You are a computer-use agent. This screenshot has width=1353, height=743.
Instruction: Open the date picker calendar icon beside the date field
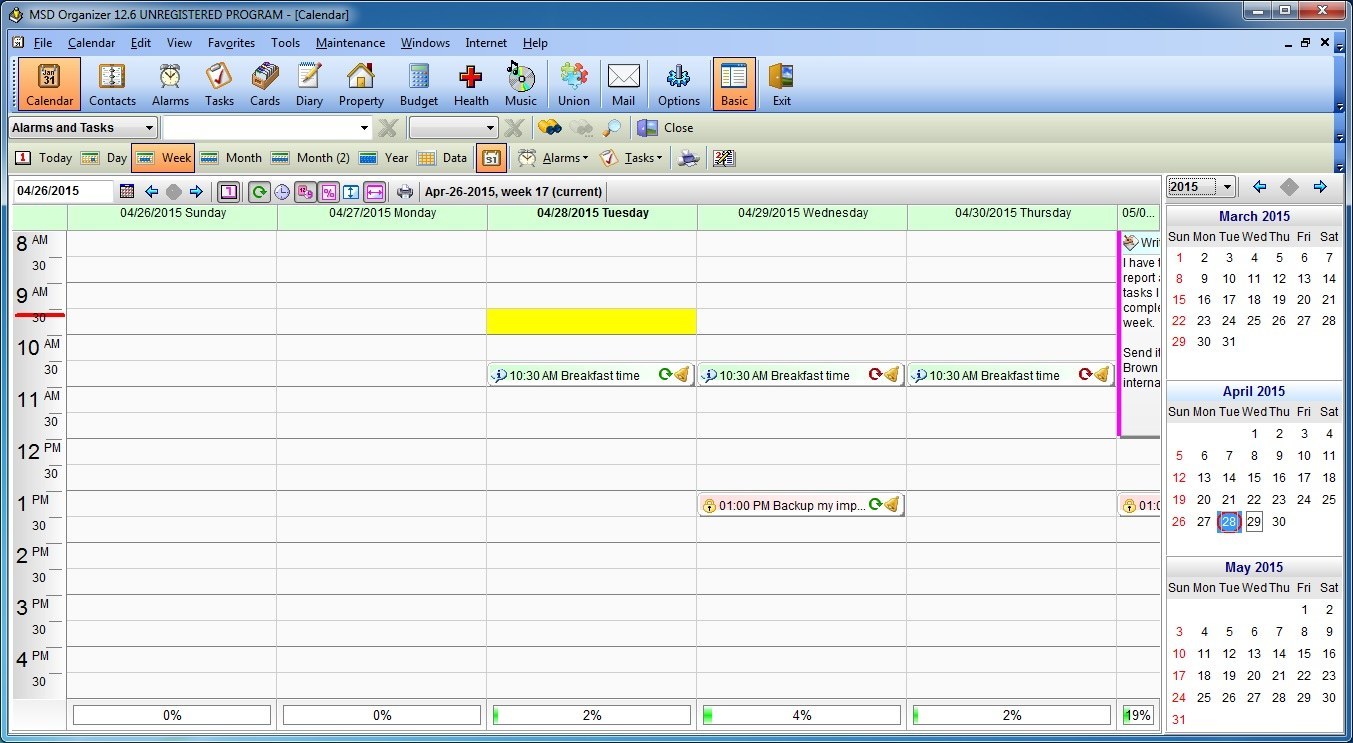[127, 191]
